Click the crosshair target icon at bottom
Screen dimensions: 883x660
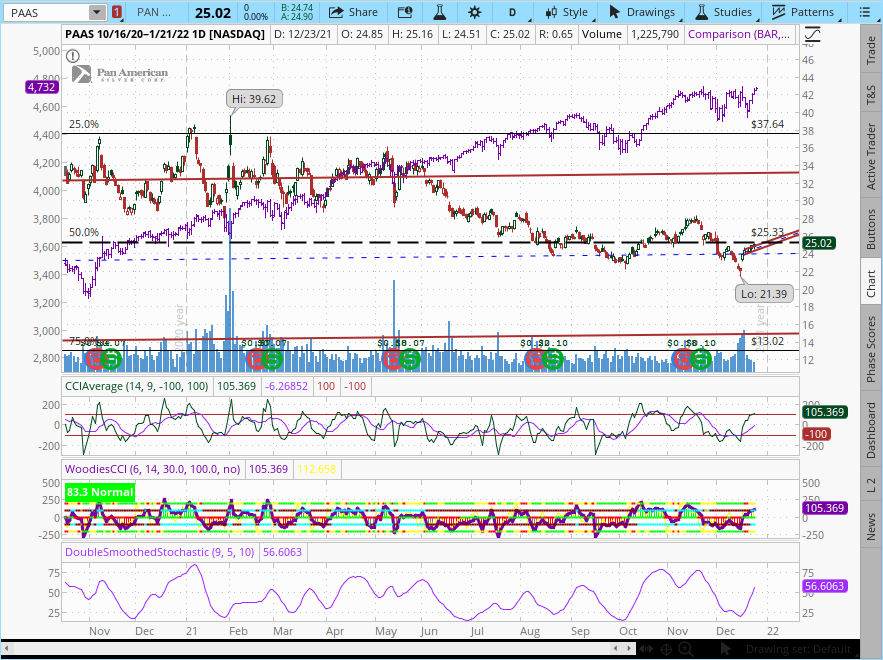coord(666,649)
